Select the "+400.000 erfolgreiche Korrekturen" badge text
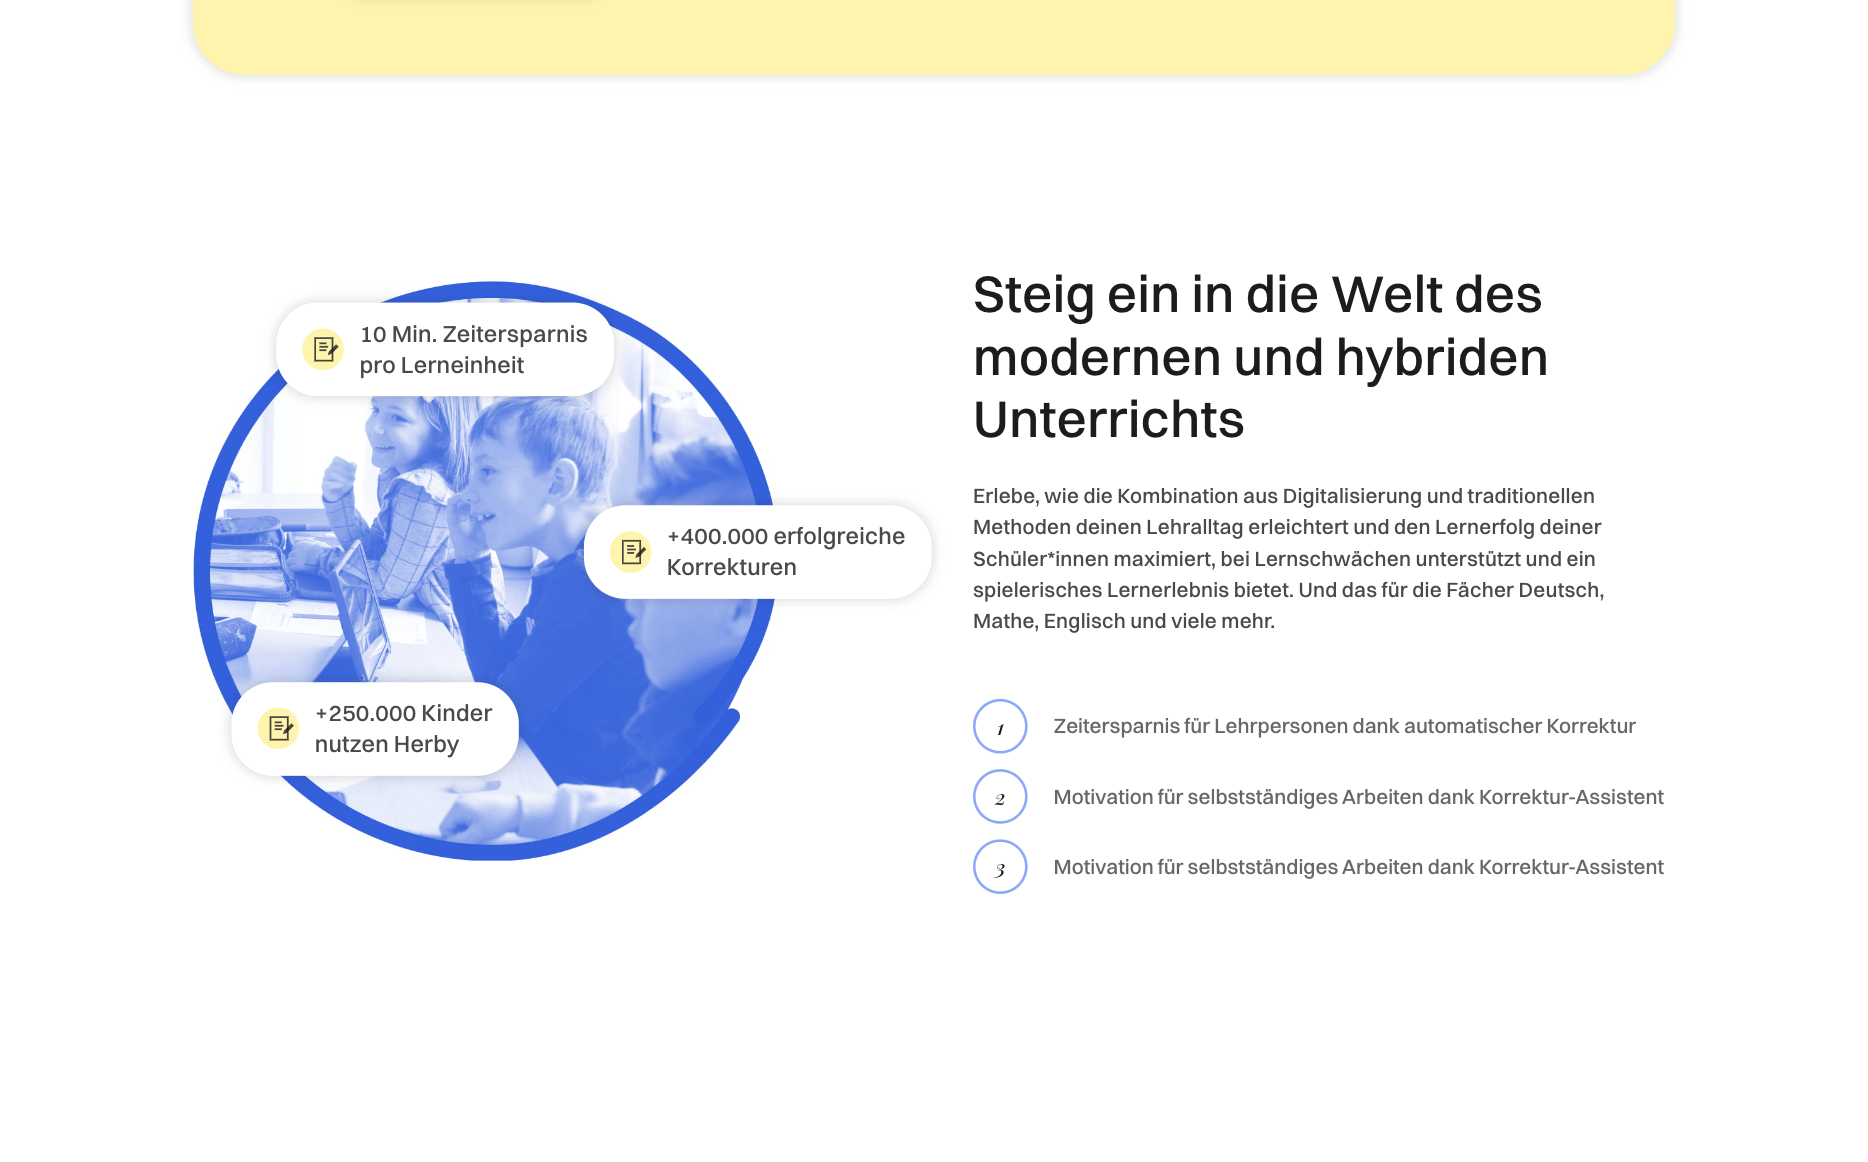This screenshot has width=1868, height=1162. point(785,552)
